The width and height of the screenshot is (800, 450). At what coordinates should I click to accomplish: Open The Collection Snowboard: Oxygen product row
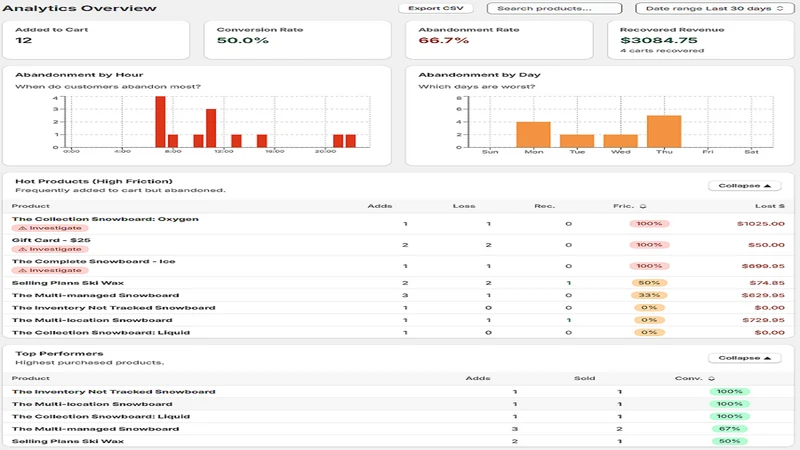(398, 223)
